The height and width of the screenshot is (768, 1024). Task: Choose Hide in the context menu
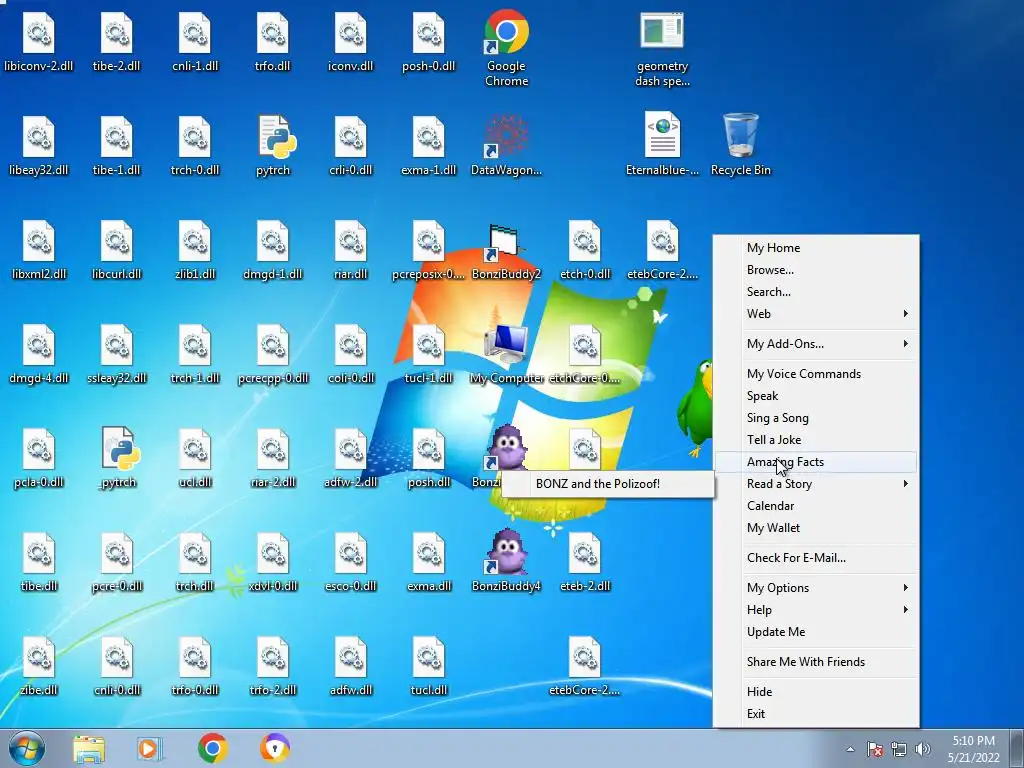[816, 692]
